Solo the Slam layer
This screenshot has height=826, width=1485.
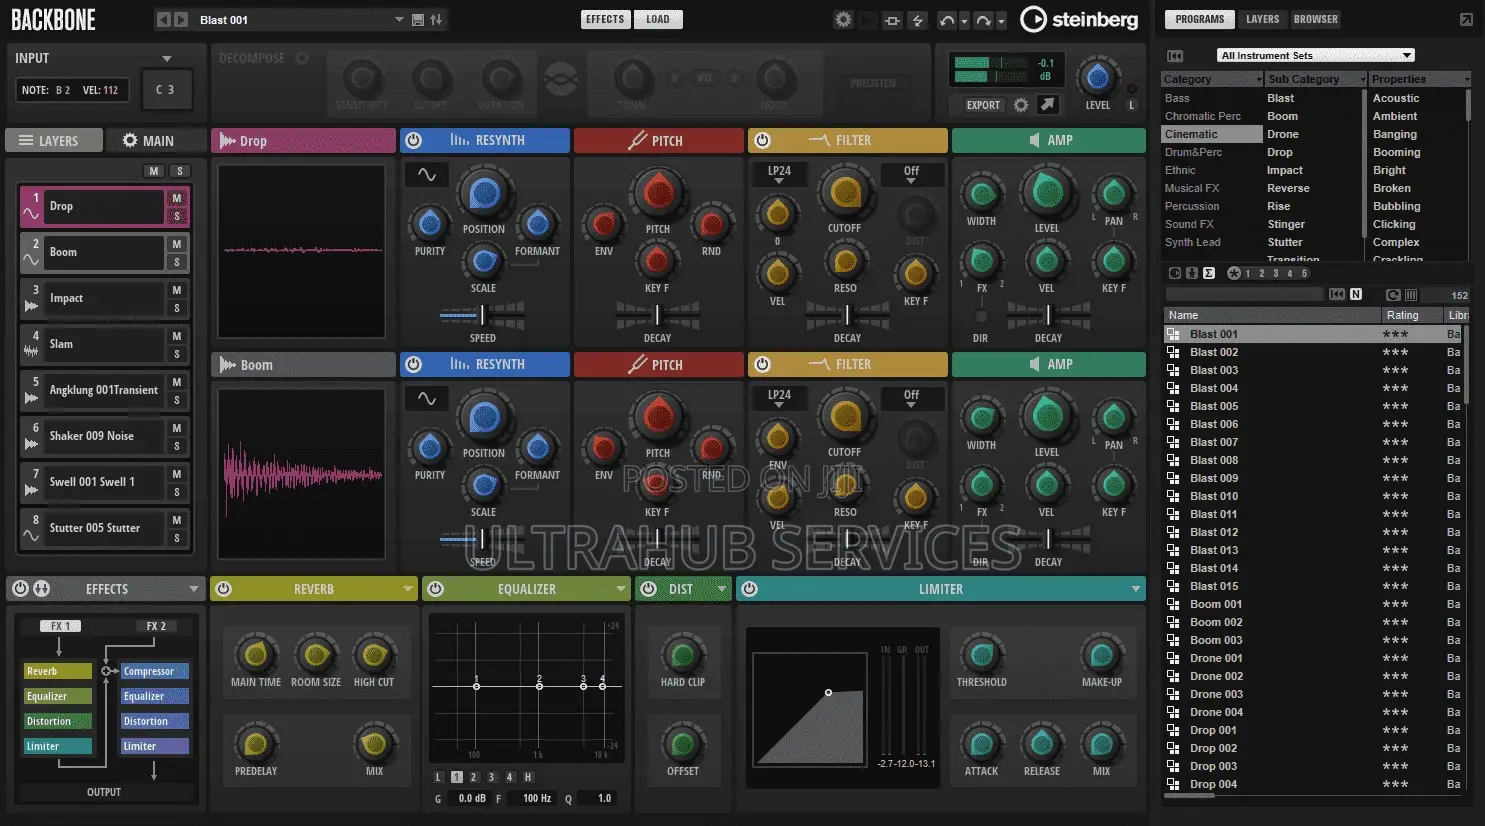[177, 354]
